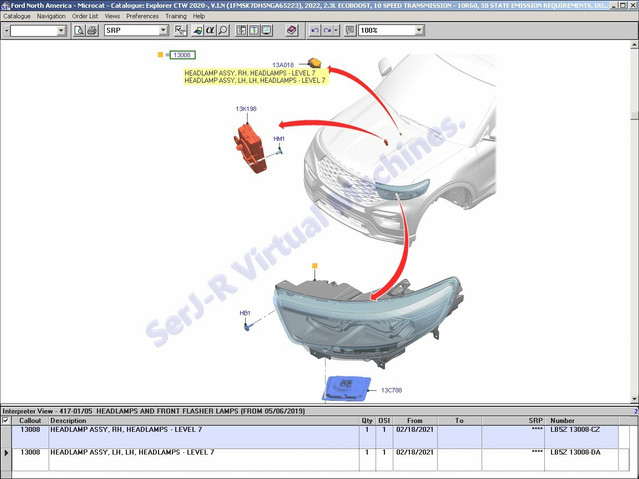This screenshot has height=479, width=639.
Task: Click the To column header
Action: (459, 420)
